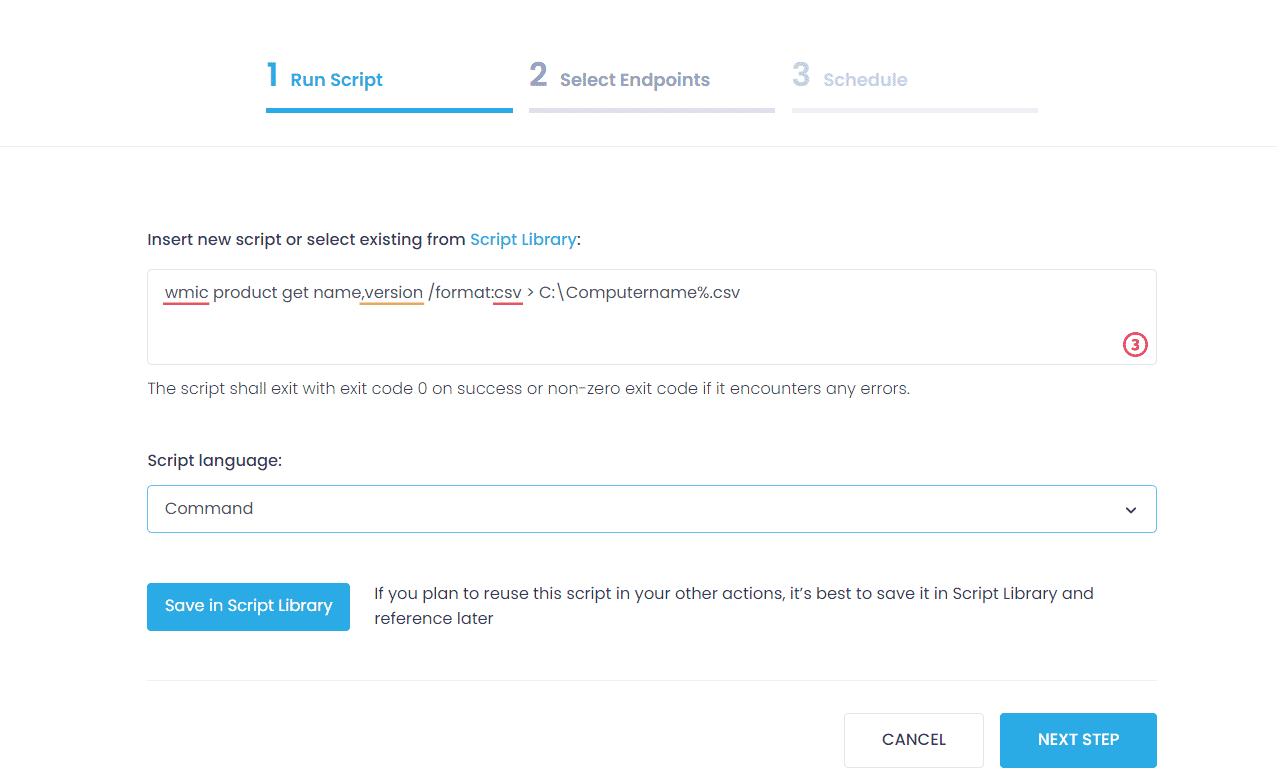Cancel the script action
The height and width of the screenshot is (780, 1277).
914,740
